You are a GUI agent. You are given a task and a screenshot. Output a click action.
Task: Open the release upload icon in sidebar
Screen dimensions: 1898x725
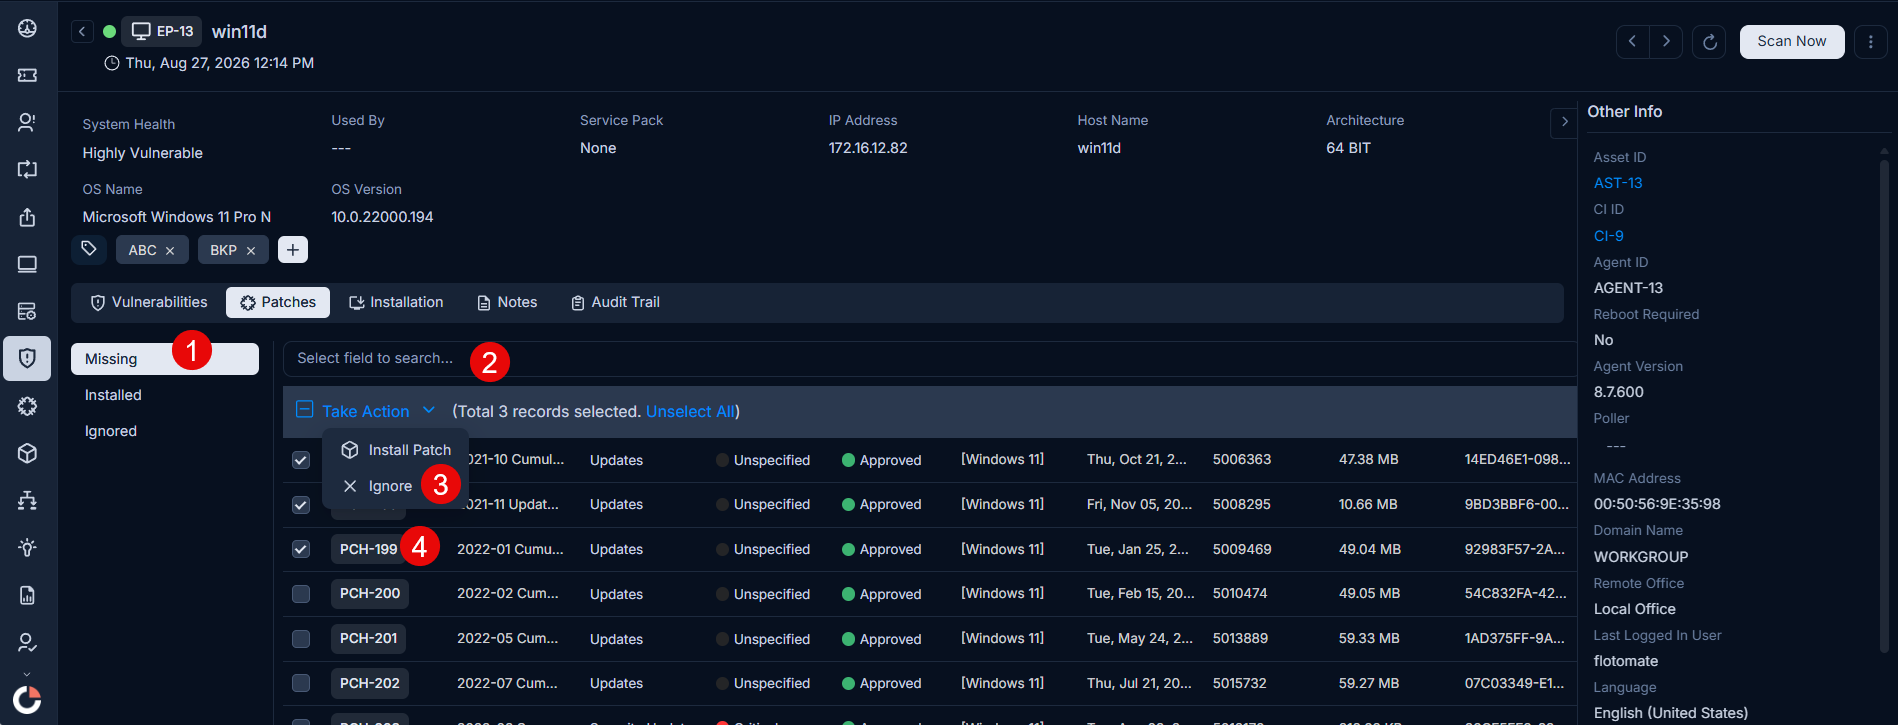tap(27, 217)
